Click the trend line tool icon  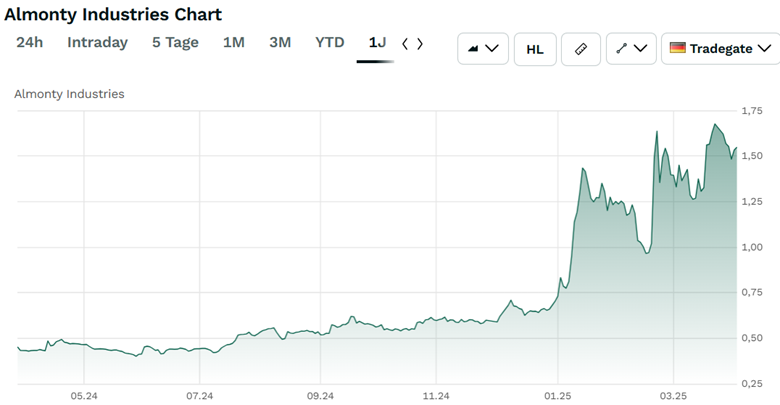[622, 48]
